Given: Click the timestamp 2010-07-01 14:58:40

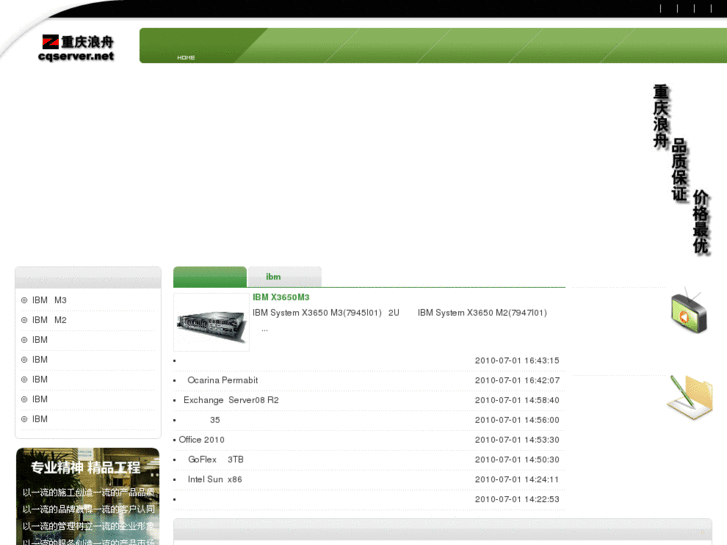Looking at the screenshot, I should [517, 400].
